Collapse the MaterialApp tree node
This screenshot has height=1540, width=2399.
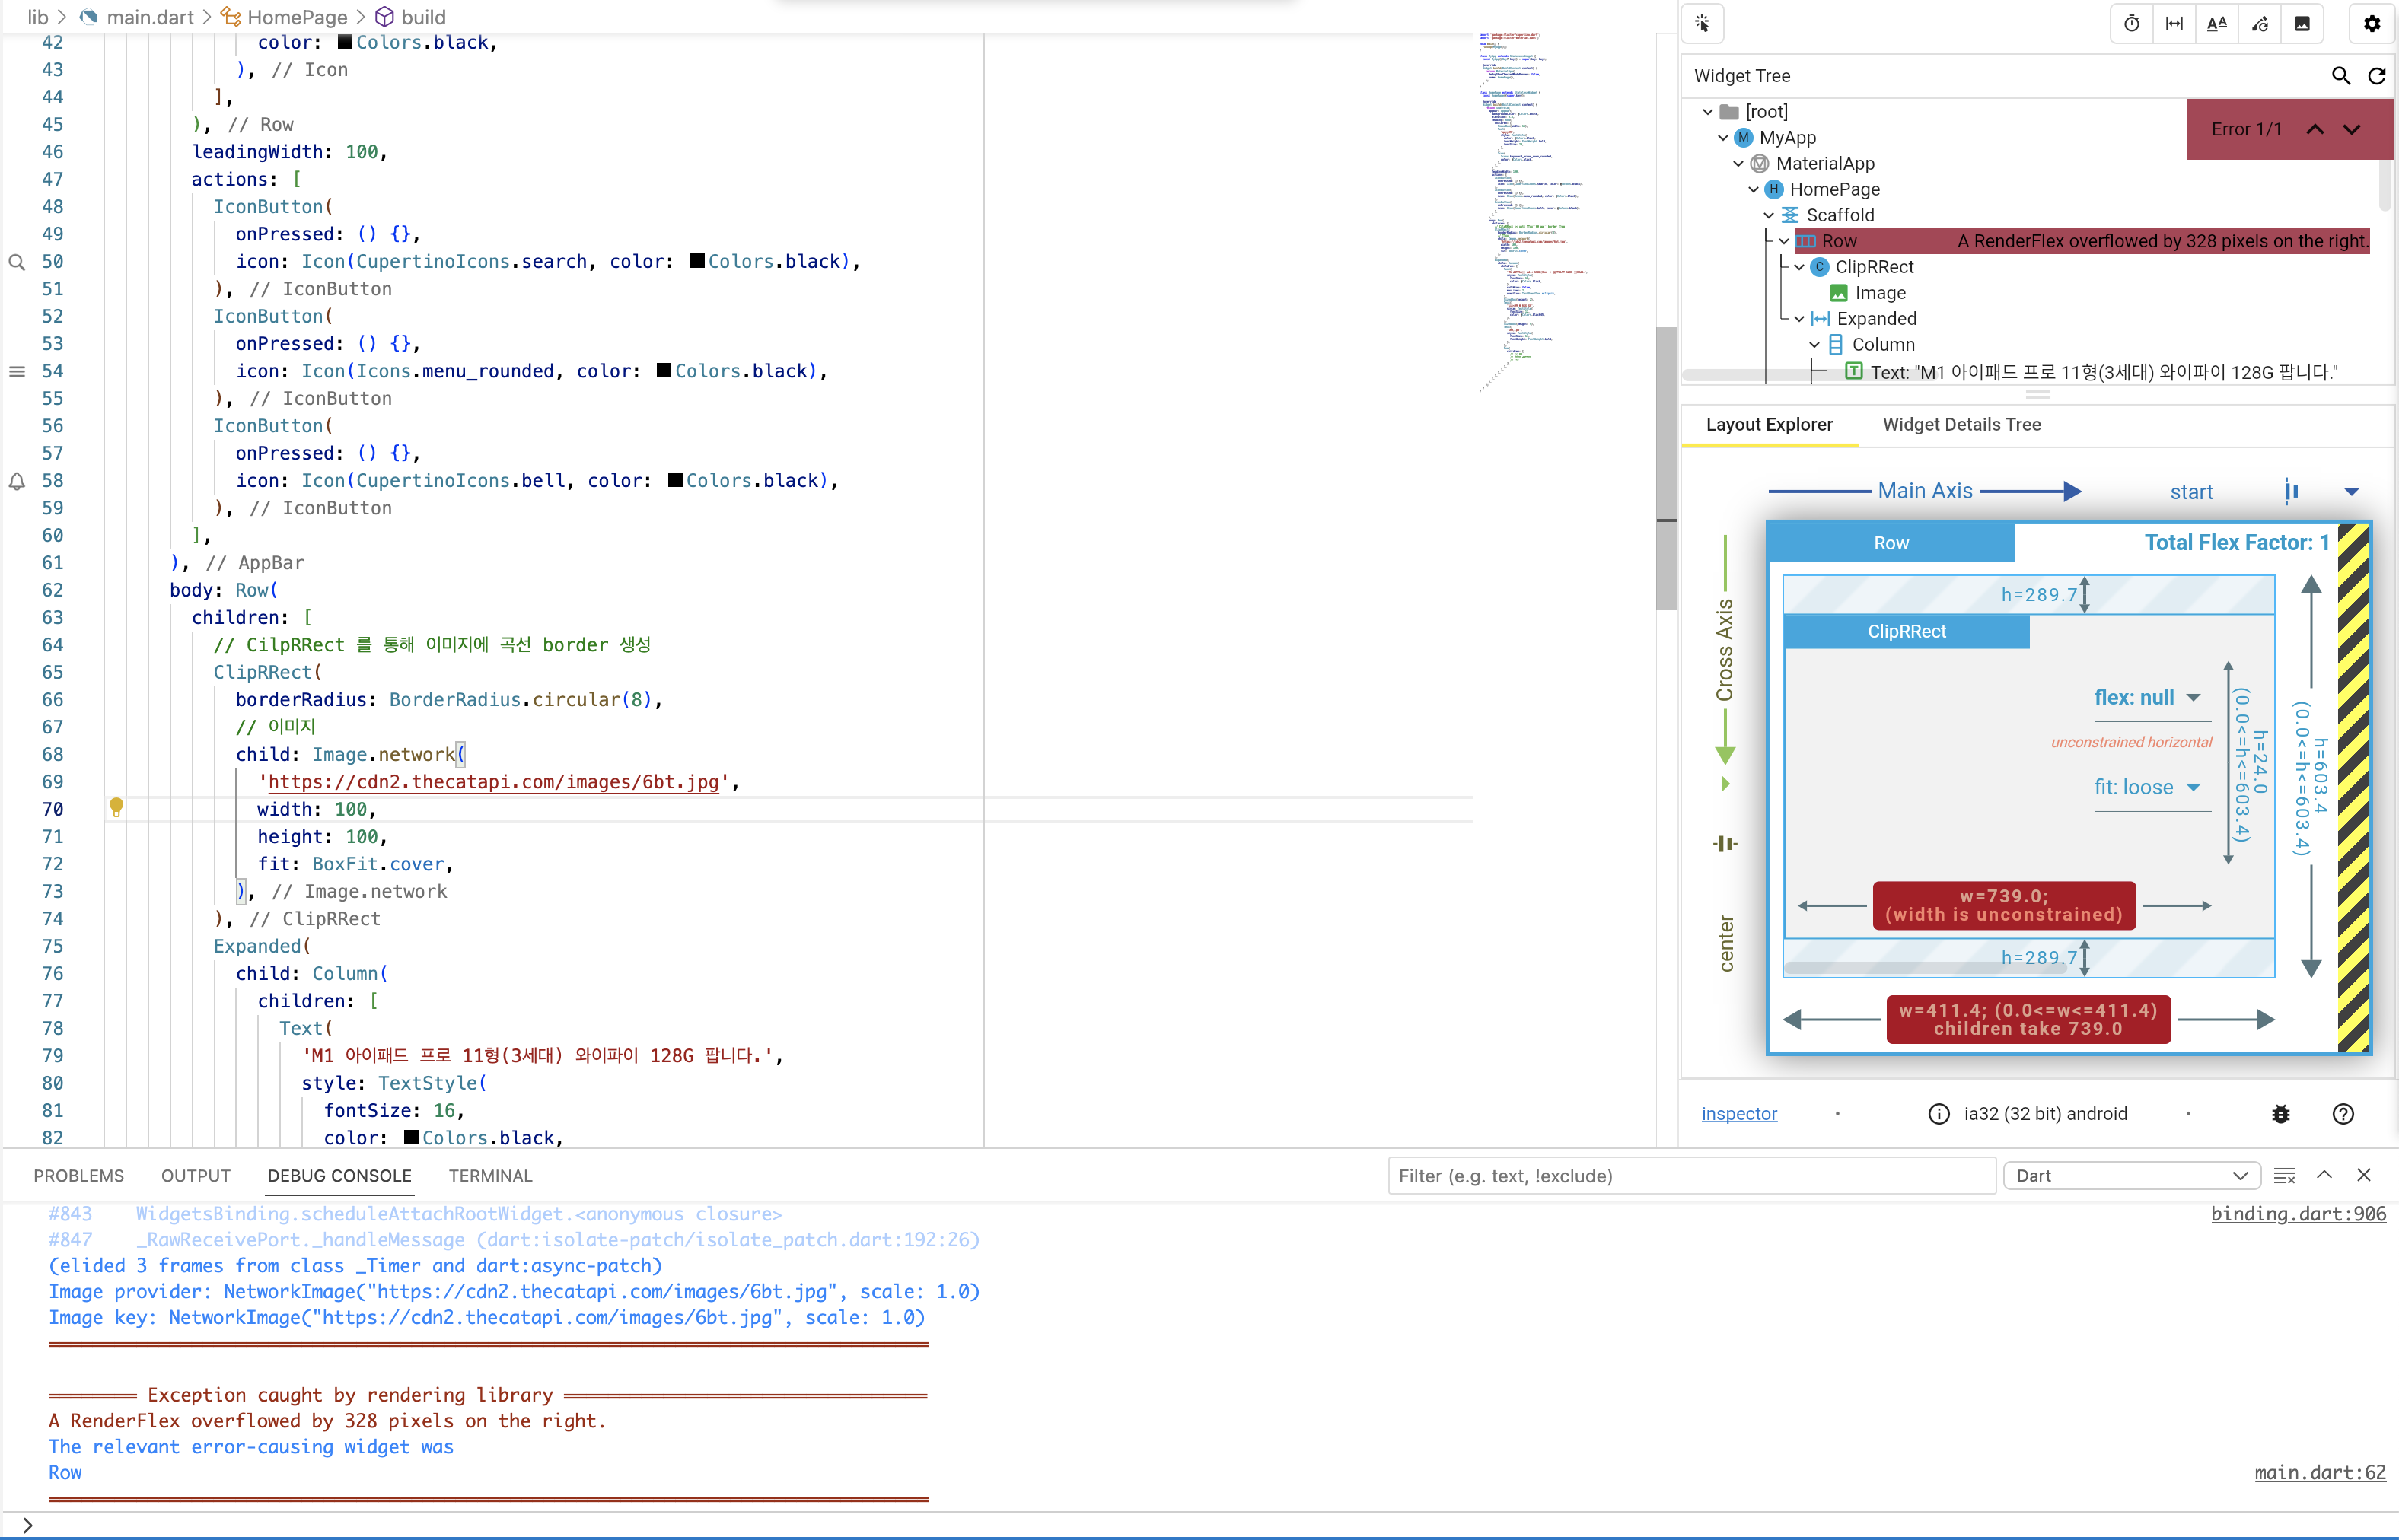(x=1738, y=164)
